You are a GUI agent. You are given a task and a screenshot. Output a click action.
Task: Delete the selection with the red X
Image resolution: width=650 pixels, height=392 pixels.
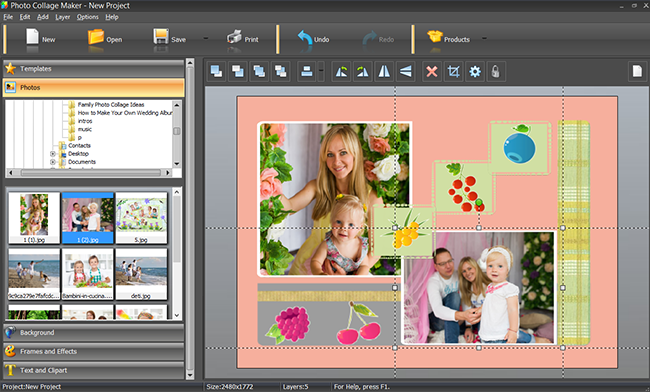(x=432, y=72)
